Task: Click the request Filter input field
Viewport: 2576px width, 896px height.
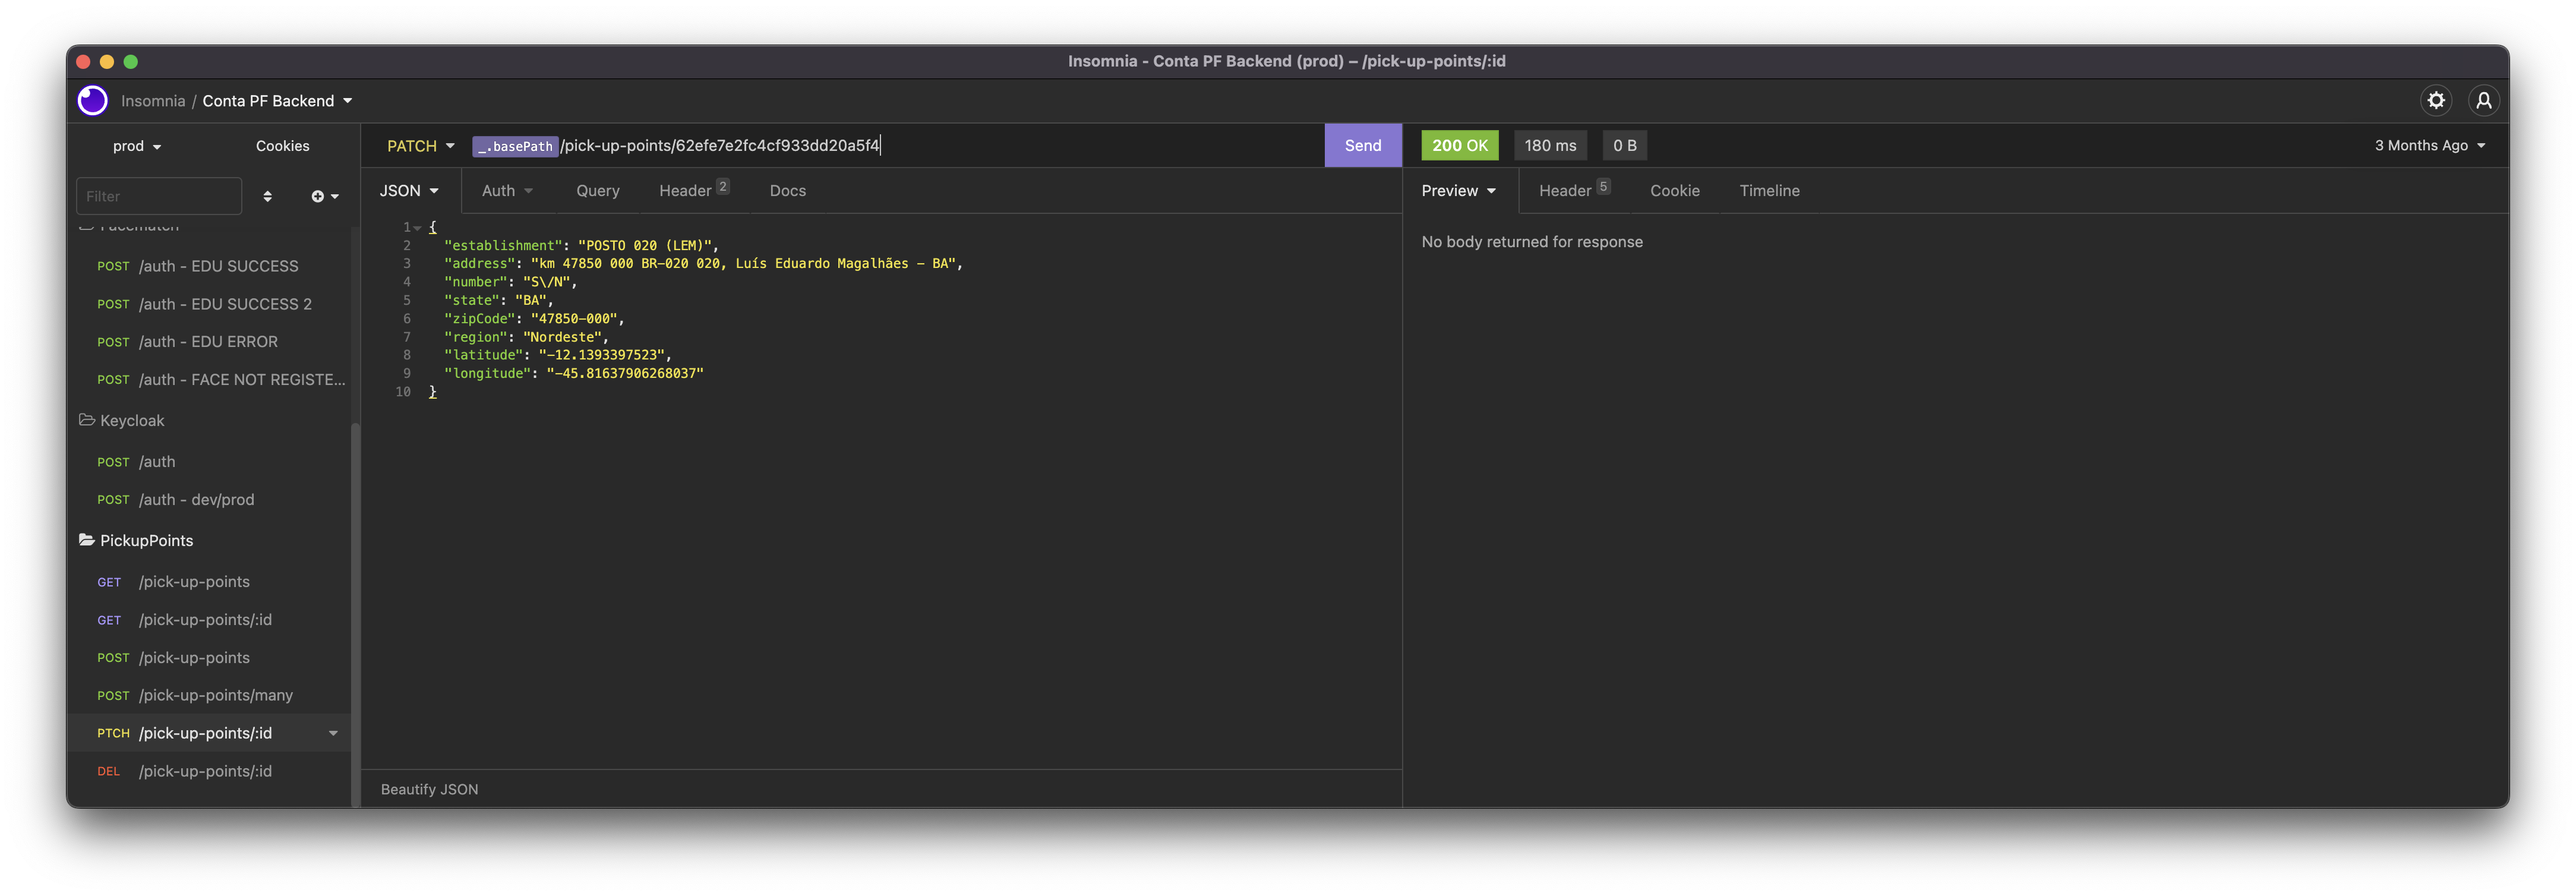Action: (159, 196)
